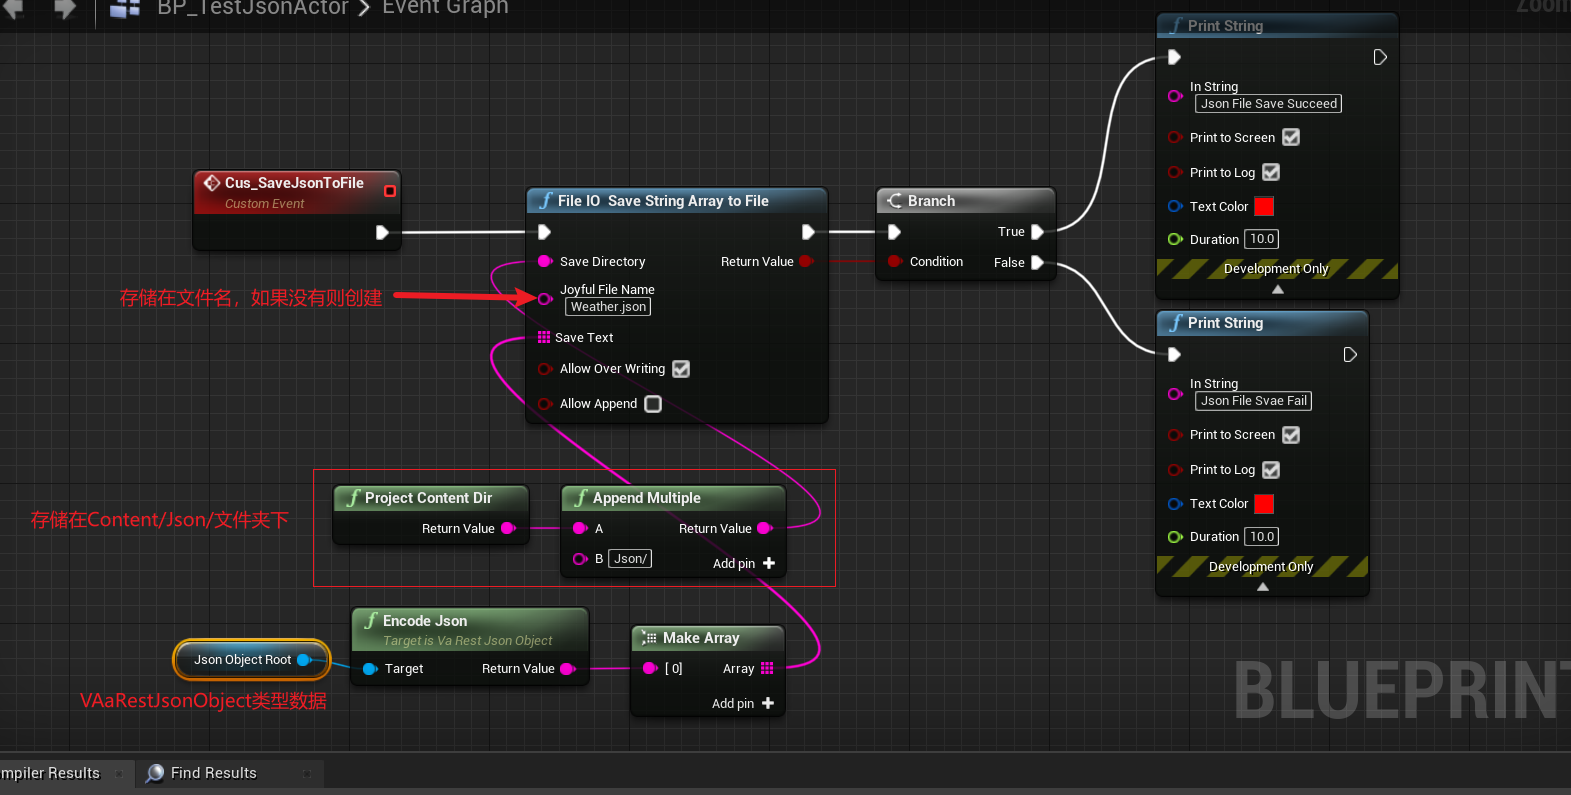
Task: Click the Encode Json Target pin
Action: click(x=370, y=669)
